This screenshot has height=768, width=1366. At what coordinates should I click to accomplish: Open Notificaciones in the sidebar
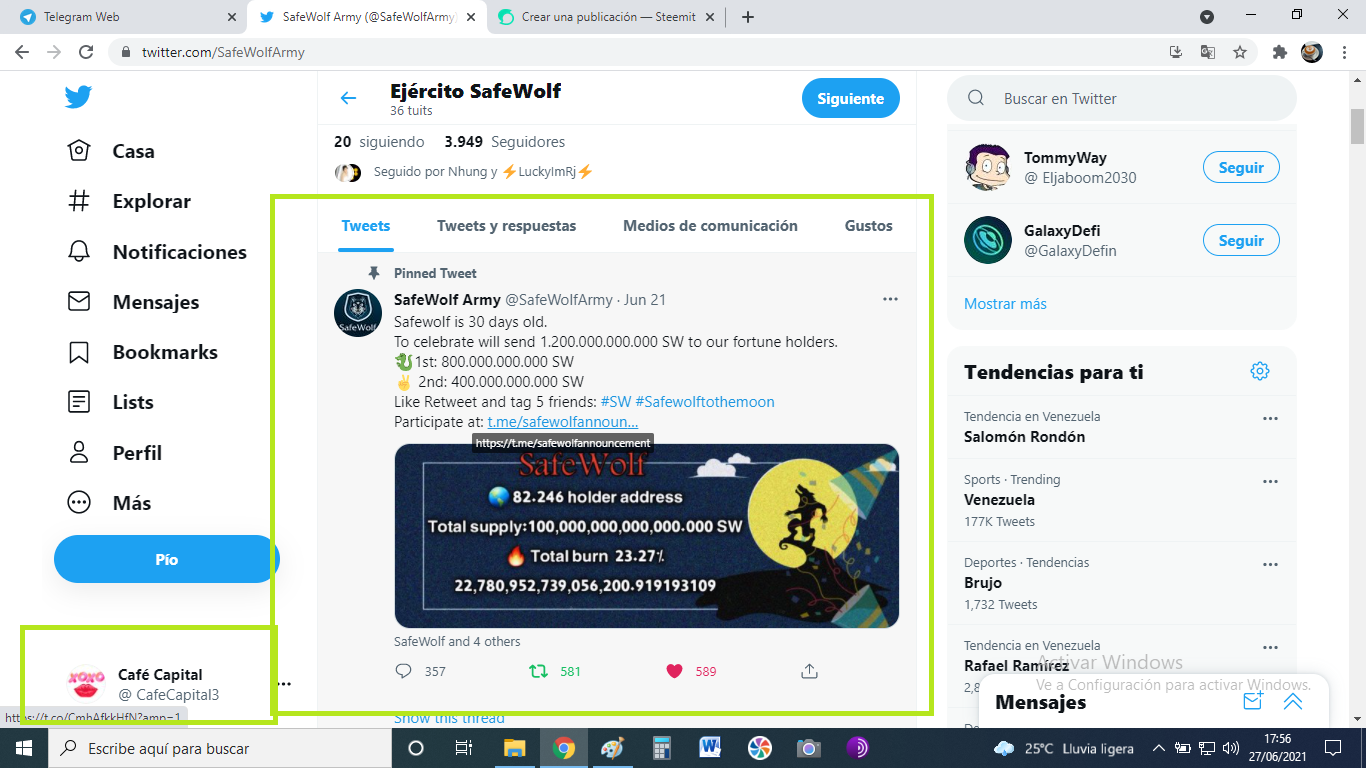tap(157, 252)
